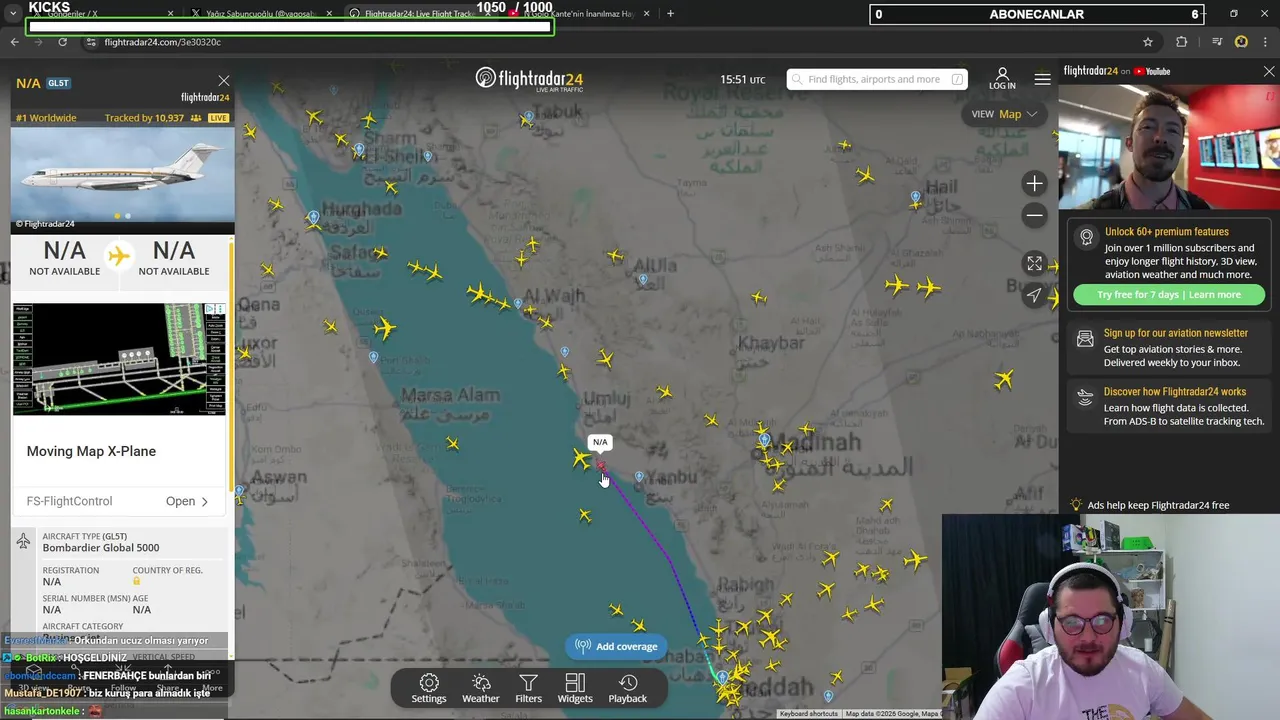1280x720 pixels.
Task: Open the browser media controls icon
Action: pyautogui.click(x=1217, y=42)
